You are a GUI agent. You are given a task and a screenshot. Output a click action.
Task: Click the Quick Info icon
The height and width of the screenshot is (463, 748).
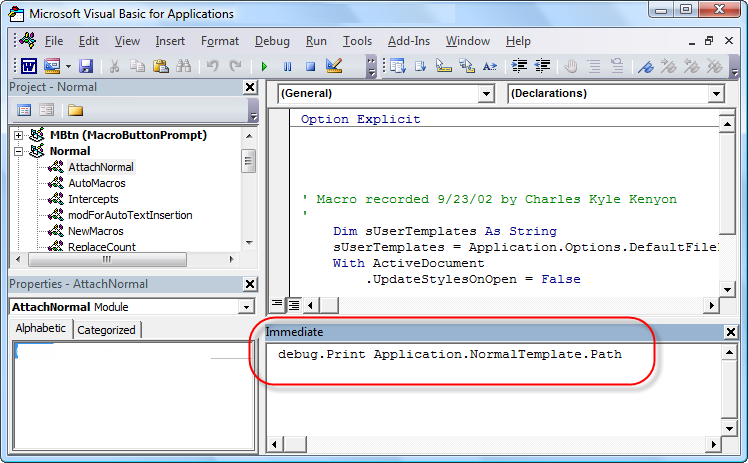[444, 66]
